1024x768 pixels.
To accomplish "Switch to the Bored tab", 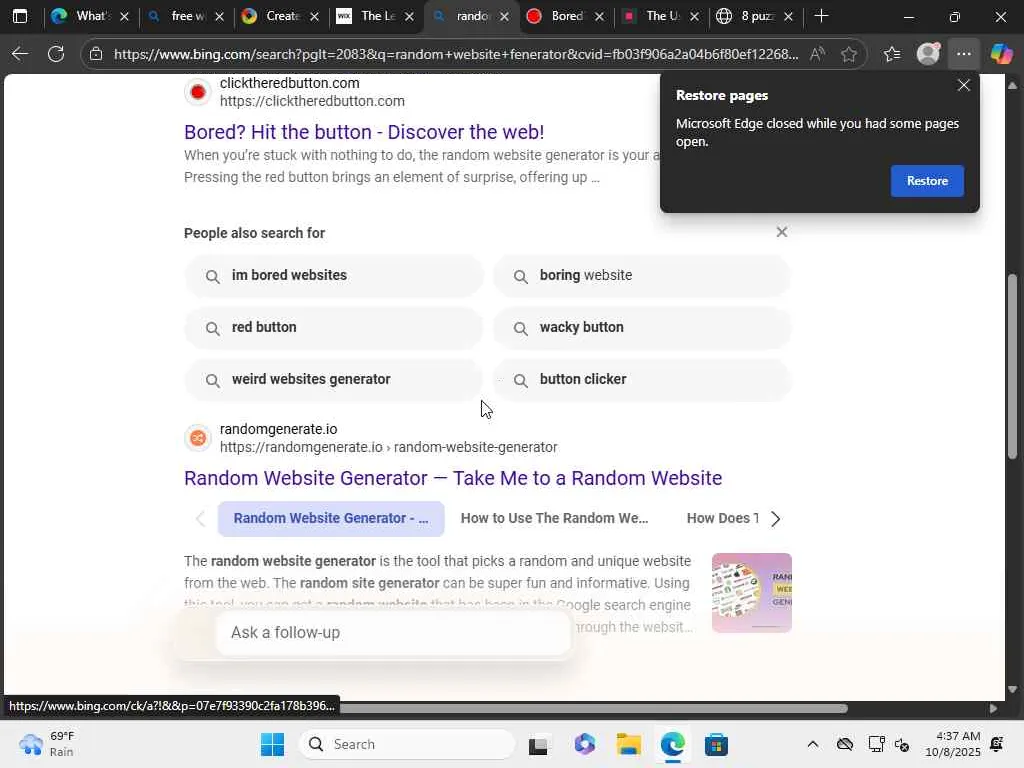I will pos(564,16).
